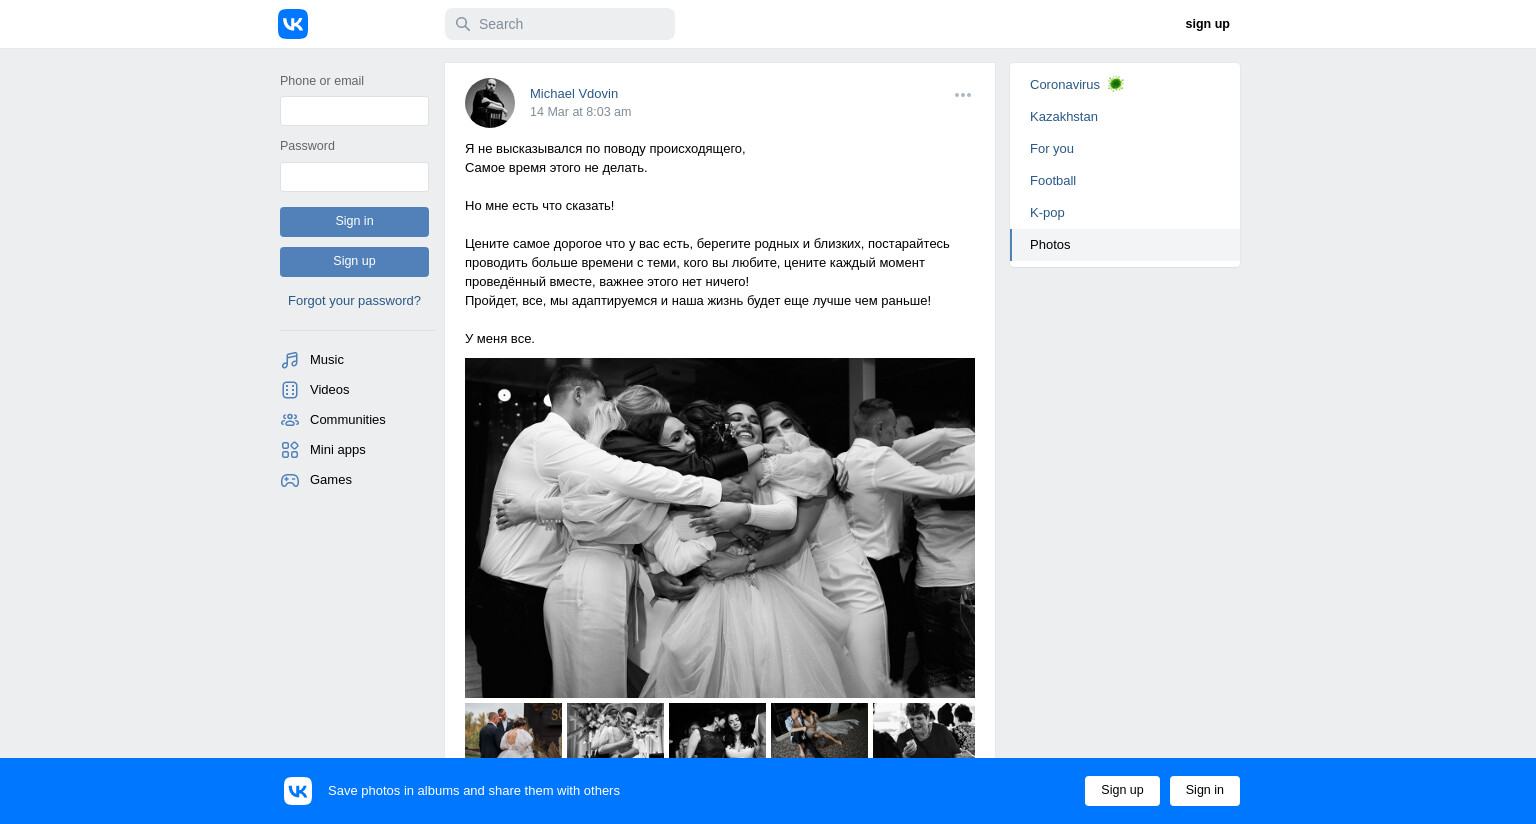Click VK logo in bottom banner
This screenshot has height=824, width=1536.
pyautogui.click(x=298, y=791)
